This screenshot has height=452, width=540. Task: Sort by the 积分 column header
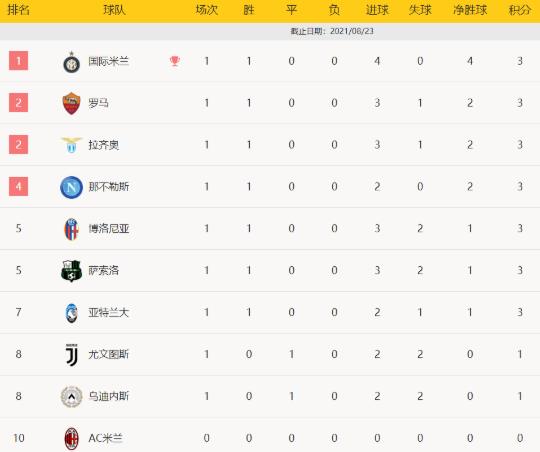pyautogui.click(x=520, y=10)
